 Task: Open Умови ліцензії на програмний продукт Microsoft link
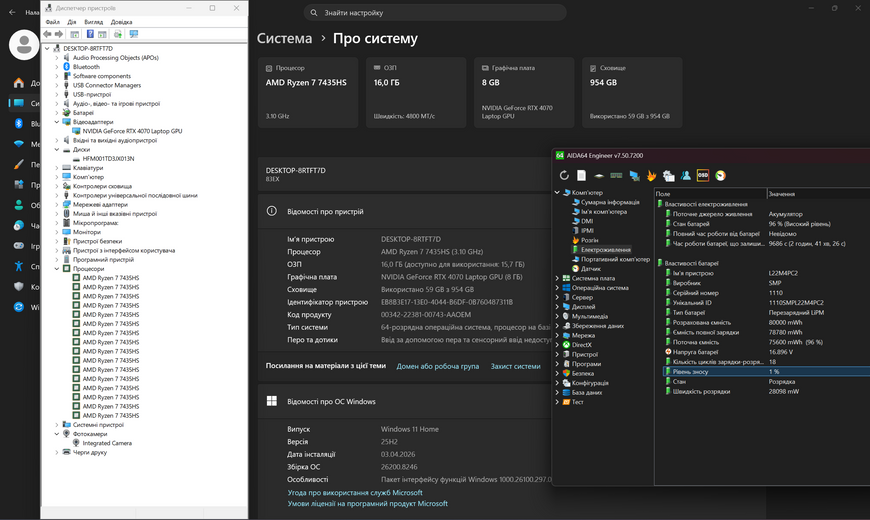coord(367,503)
